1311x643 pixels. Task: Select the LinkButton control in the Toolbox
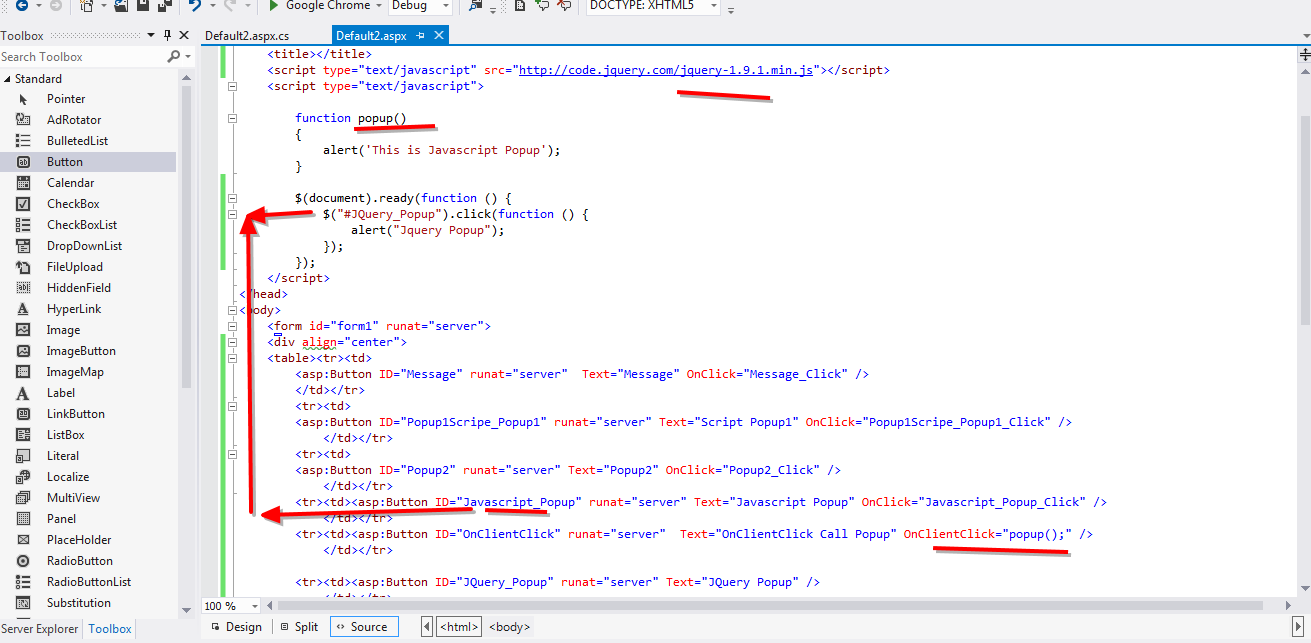(x=88, y=414)
